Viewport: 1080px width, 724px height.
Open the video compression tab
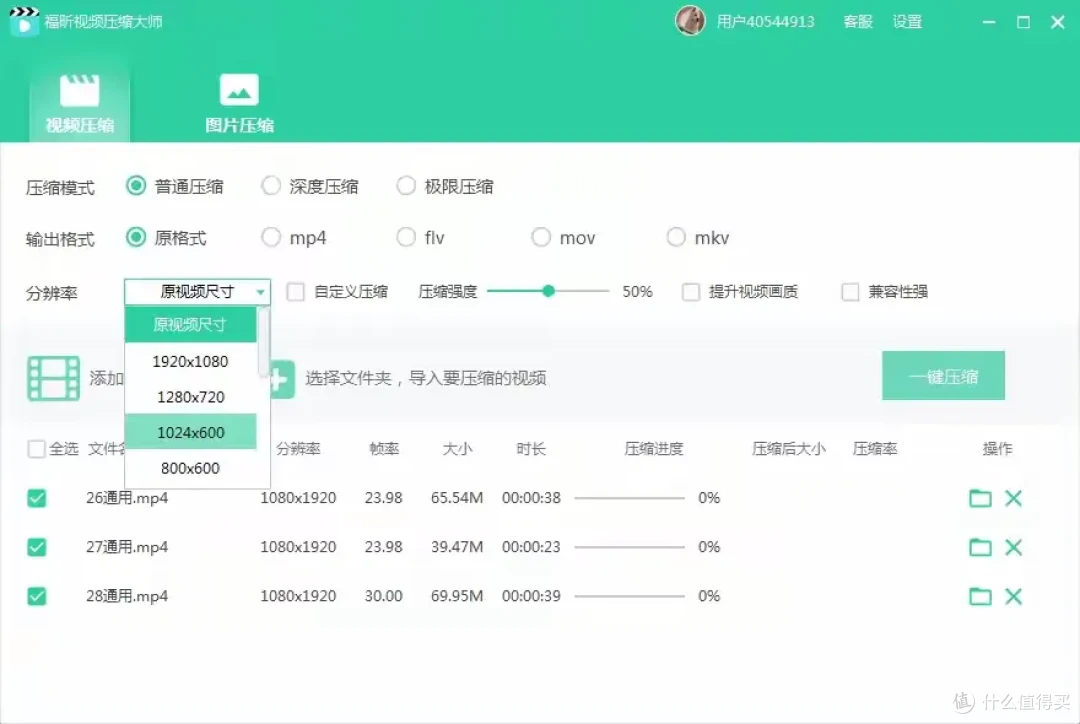[79, 103]
